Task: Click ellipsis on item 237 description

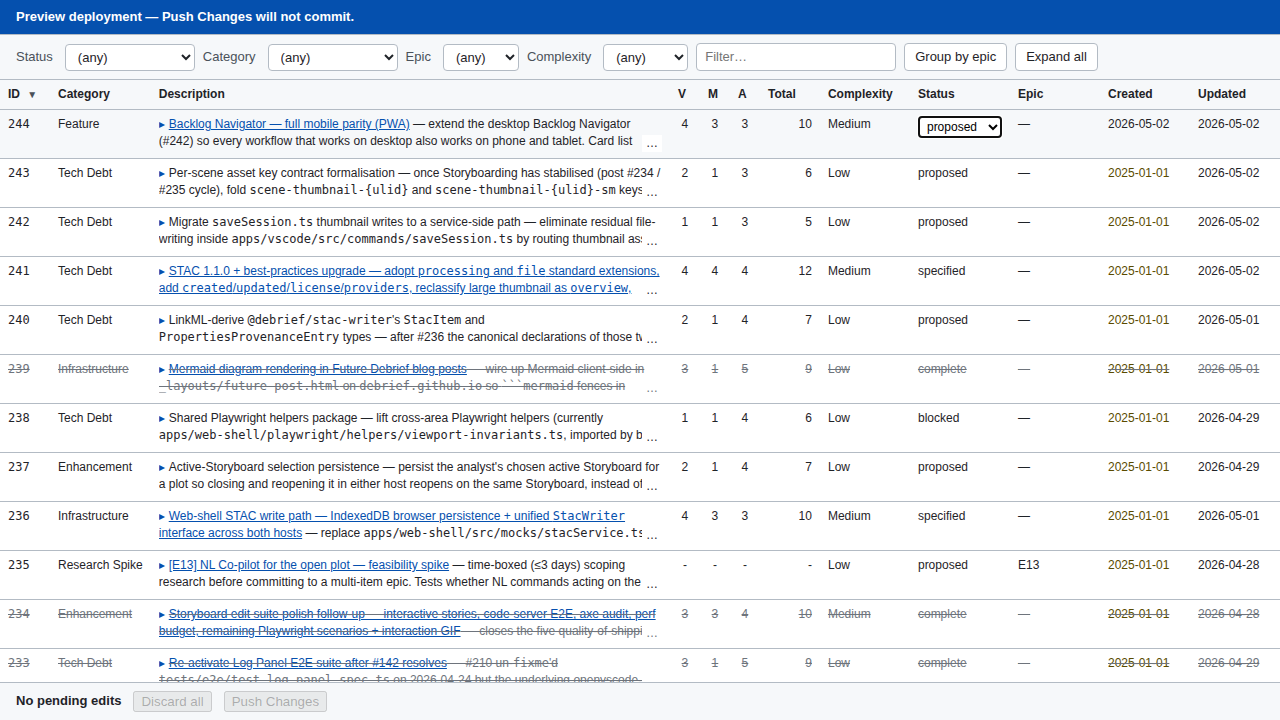Action: 652,485
